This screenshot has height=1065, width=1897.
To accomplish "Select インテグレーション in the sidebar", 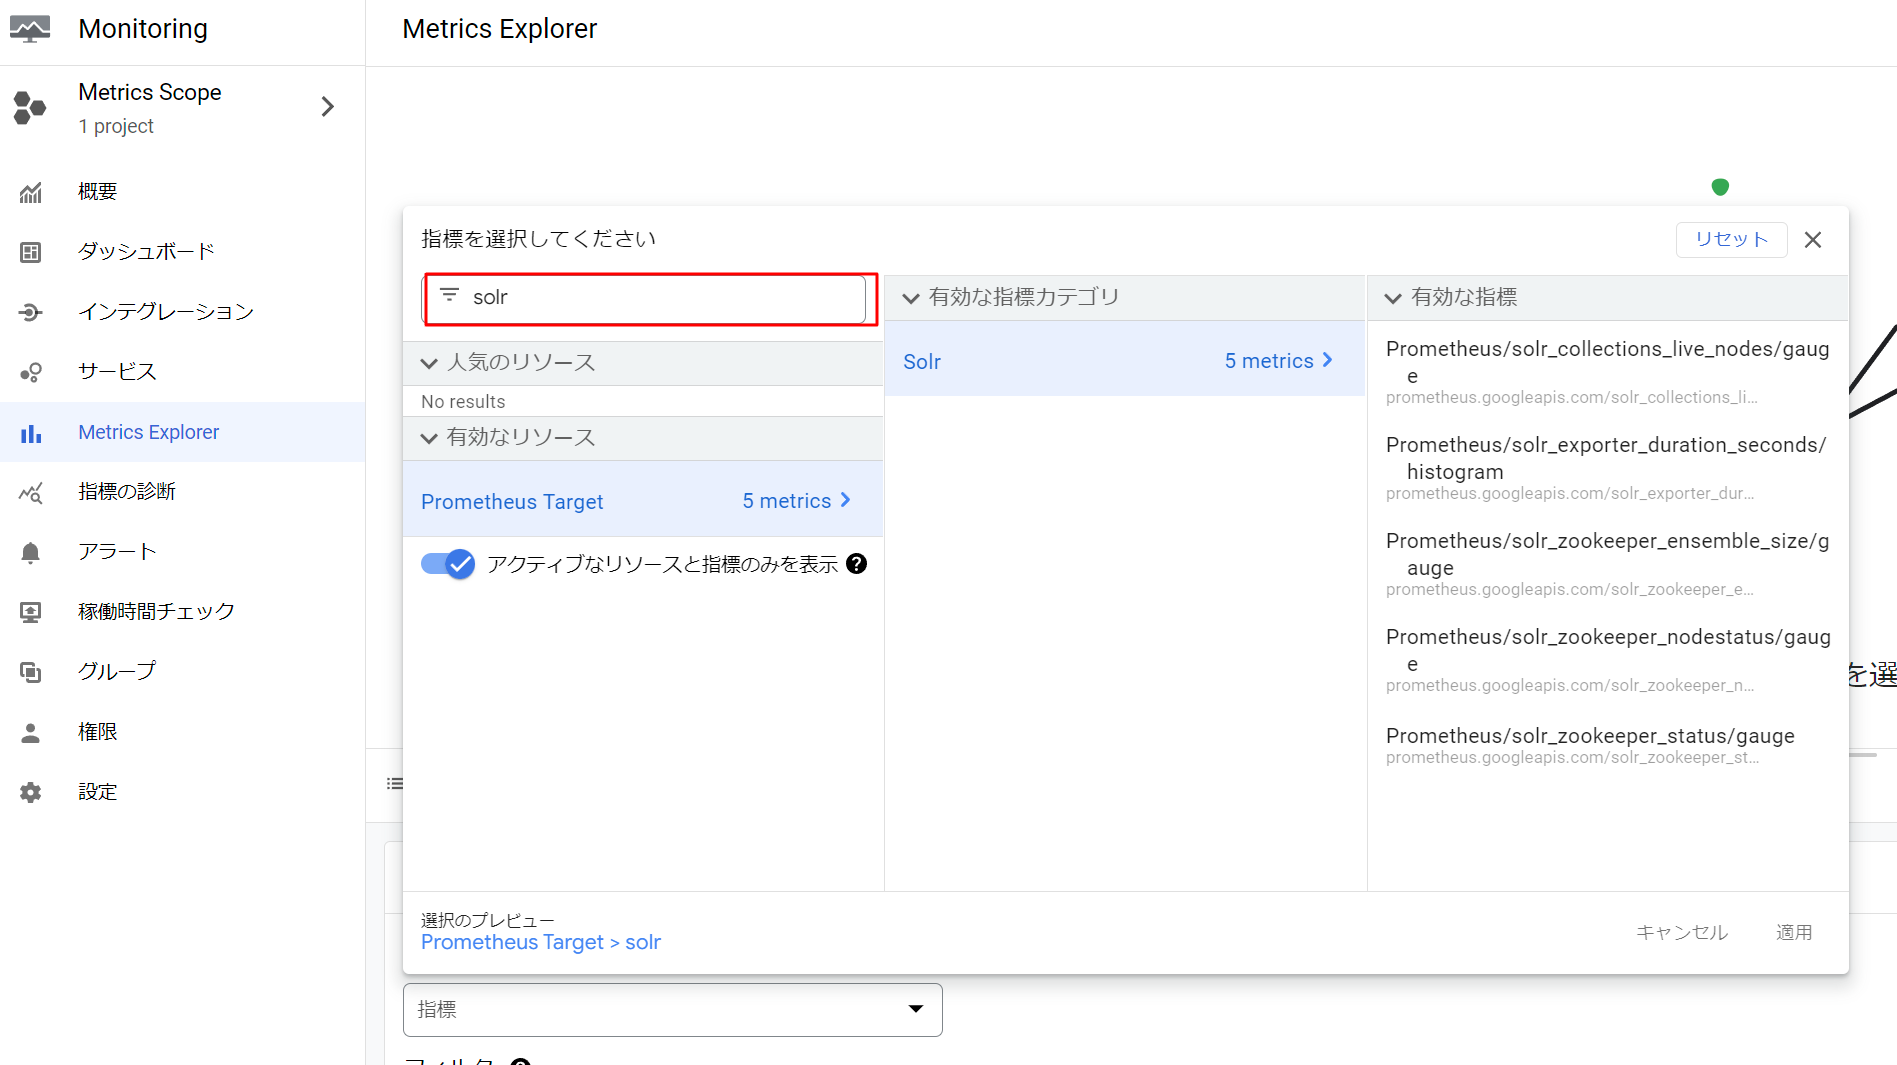I will coord(166,311).
